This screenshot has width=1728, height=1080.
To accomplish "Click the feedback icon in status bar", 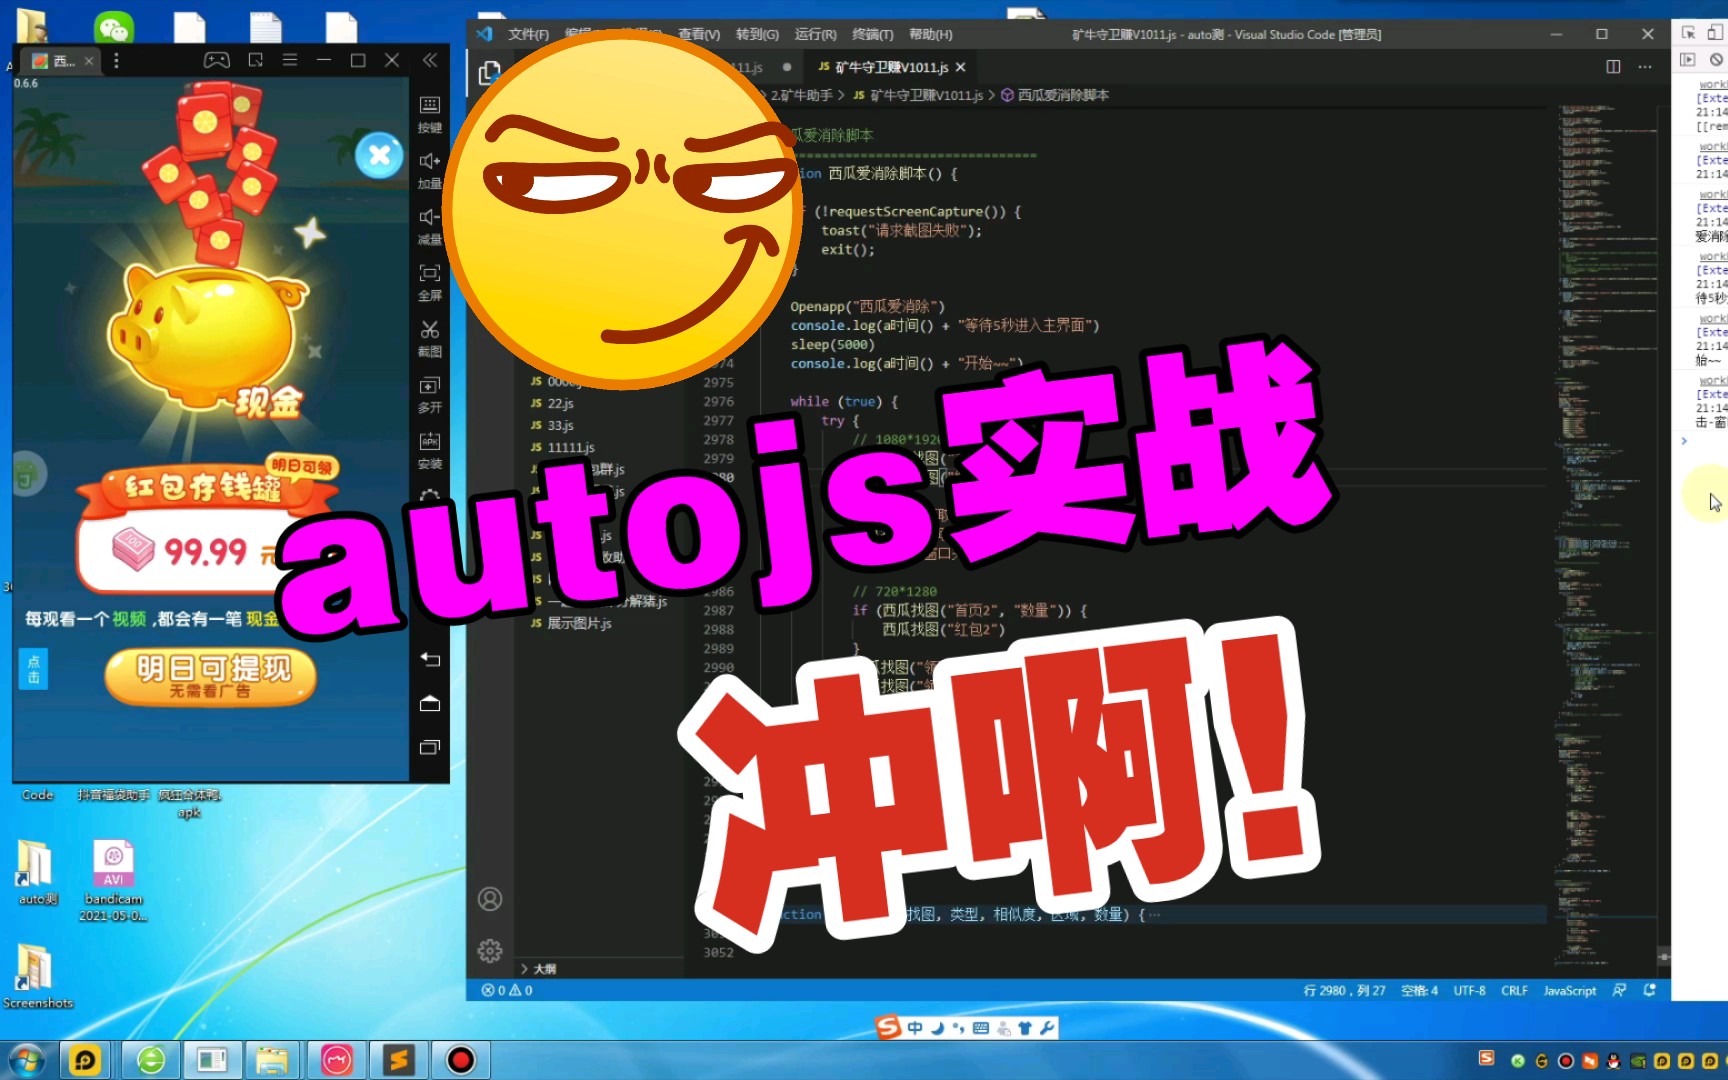I will pyautogui.click(x=1619, y=990).
